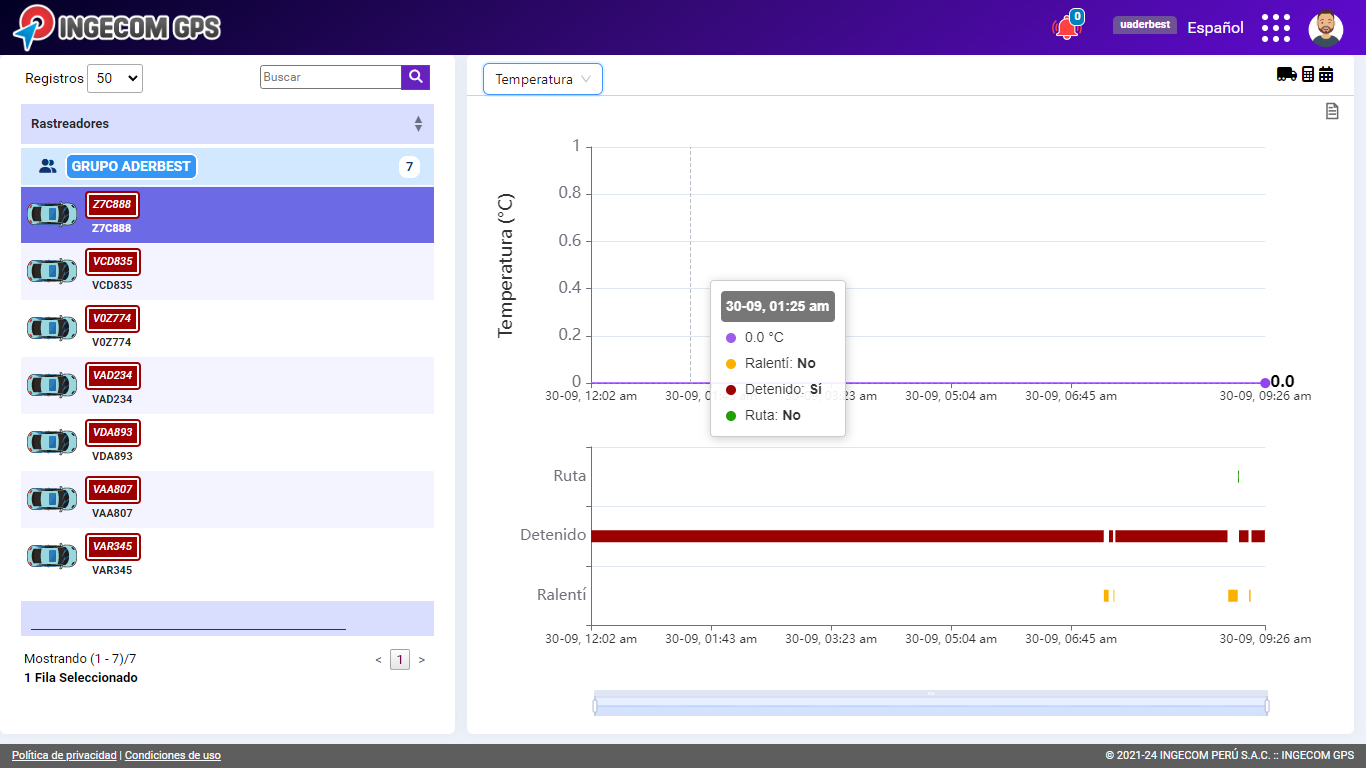Viewport: 1366px width, 768px height.
Task: Select tracker VCD835 in the list
Action: tap(112, 271)
